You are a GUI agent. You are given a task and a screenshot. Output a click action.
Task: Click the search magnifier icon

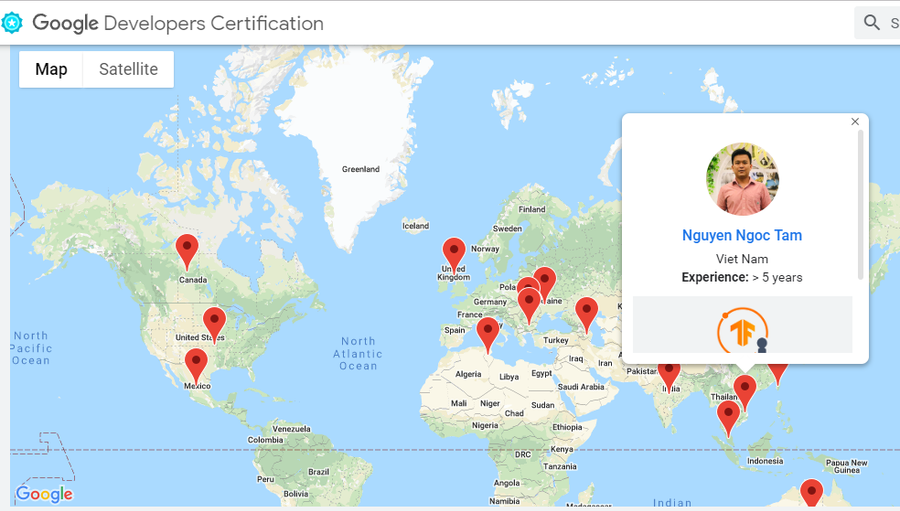tap(871, 23)
